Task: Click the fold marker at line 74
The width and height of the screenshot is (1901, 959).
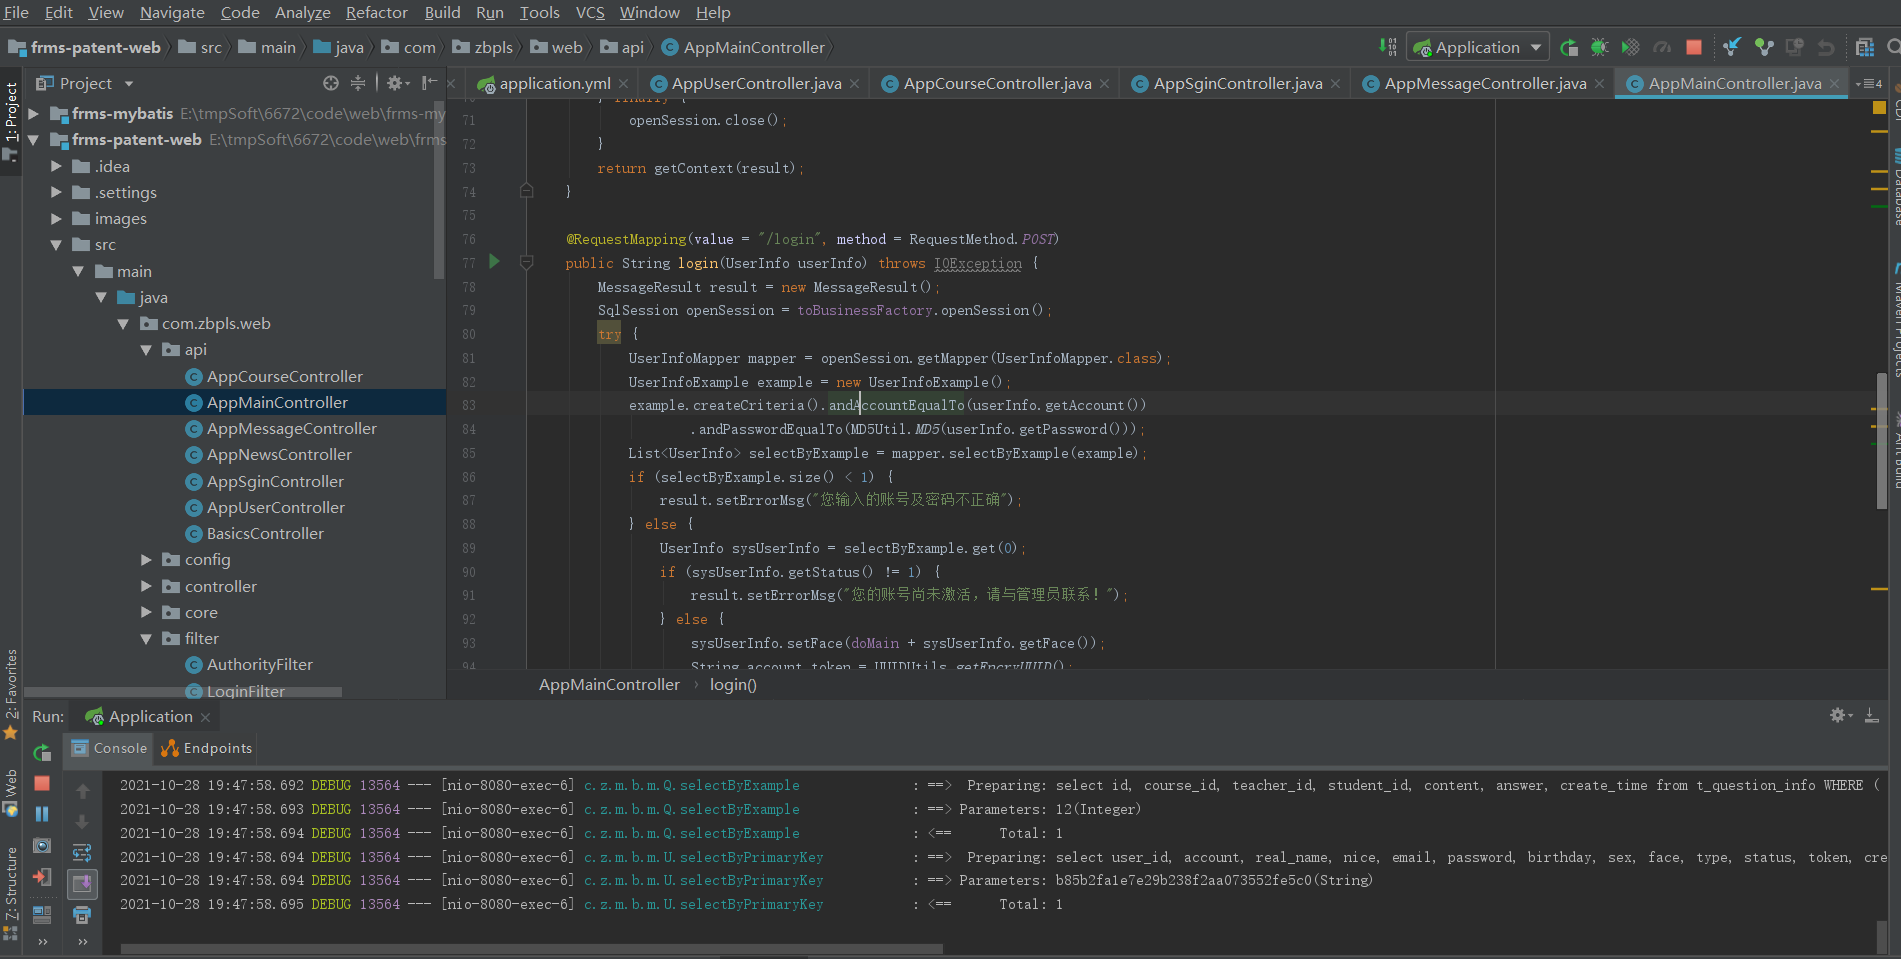Action: [527, 191]
